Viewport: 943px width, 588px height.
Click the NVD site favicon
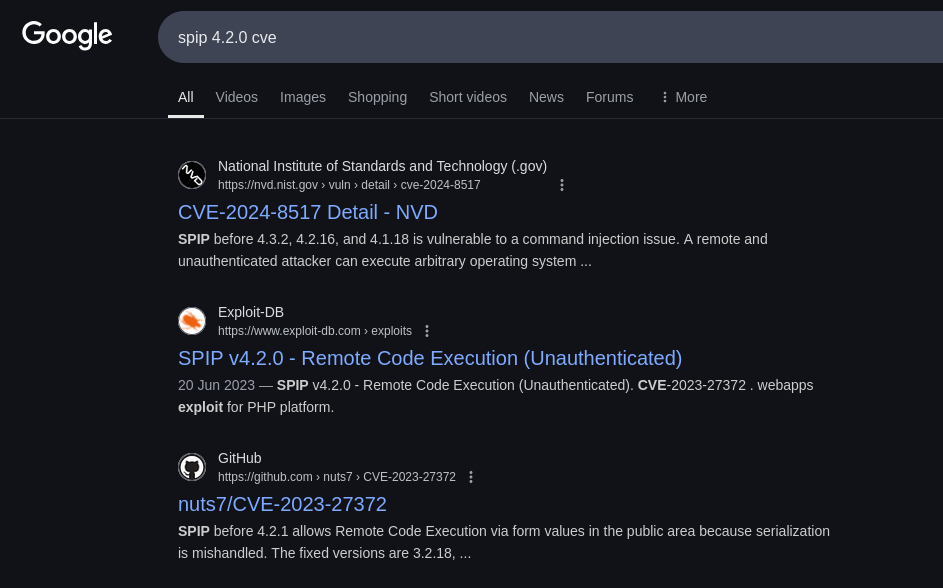192,175
